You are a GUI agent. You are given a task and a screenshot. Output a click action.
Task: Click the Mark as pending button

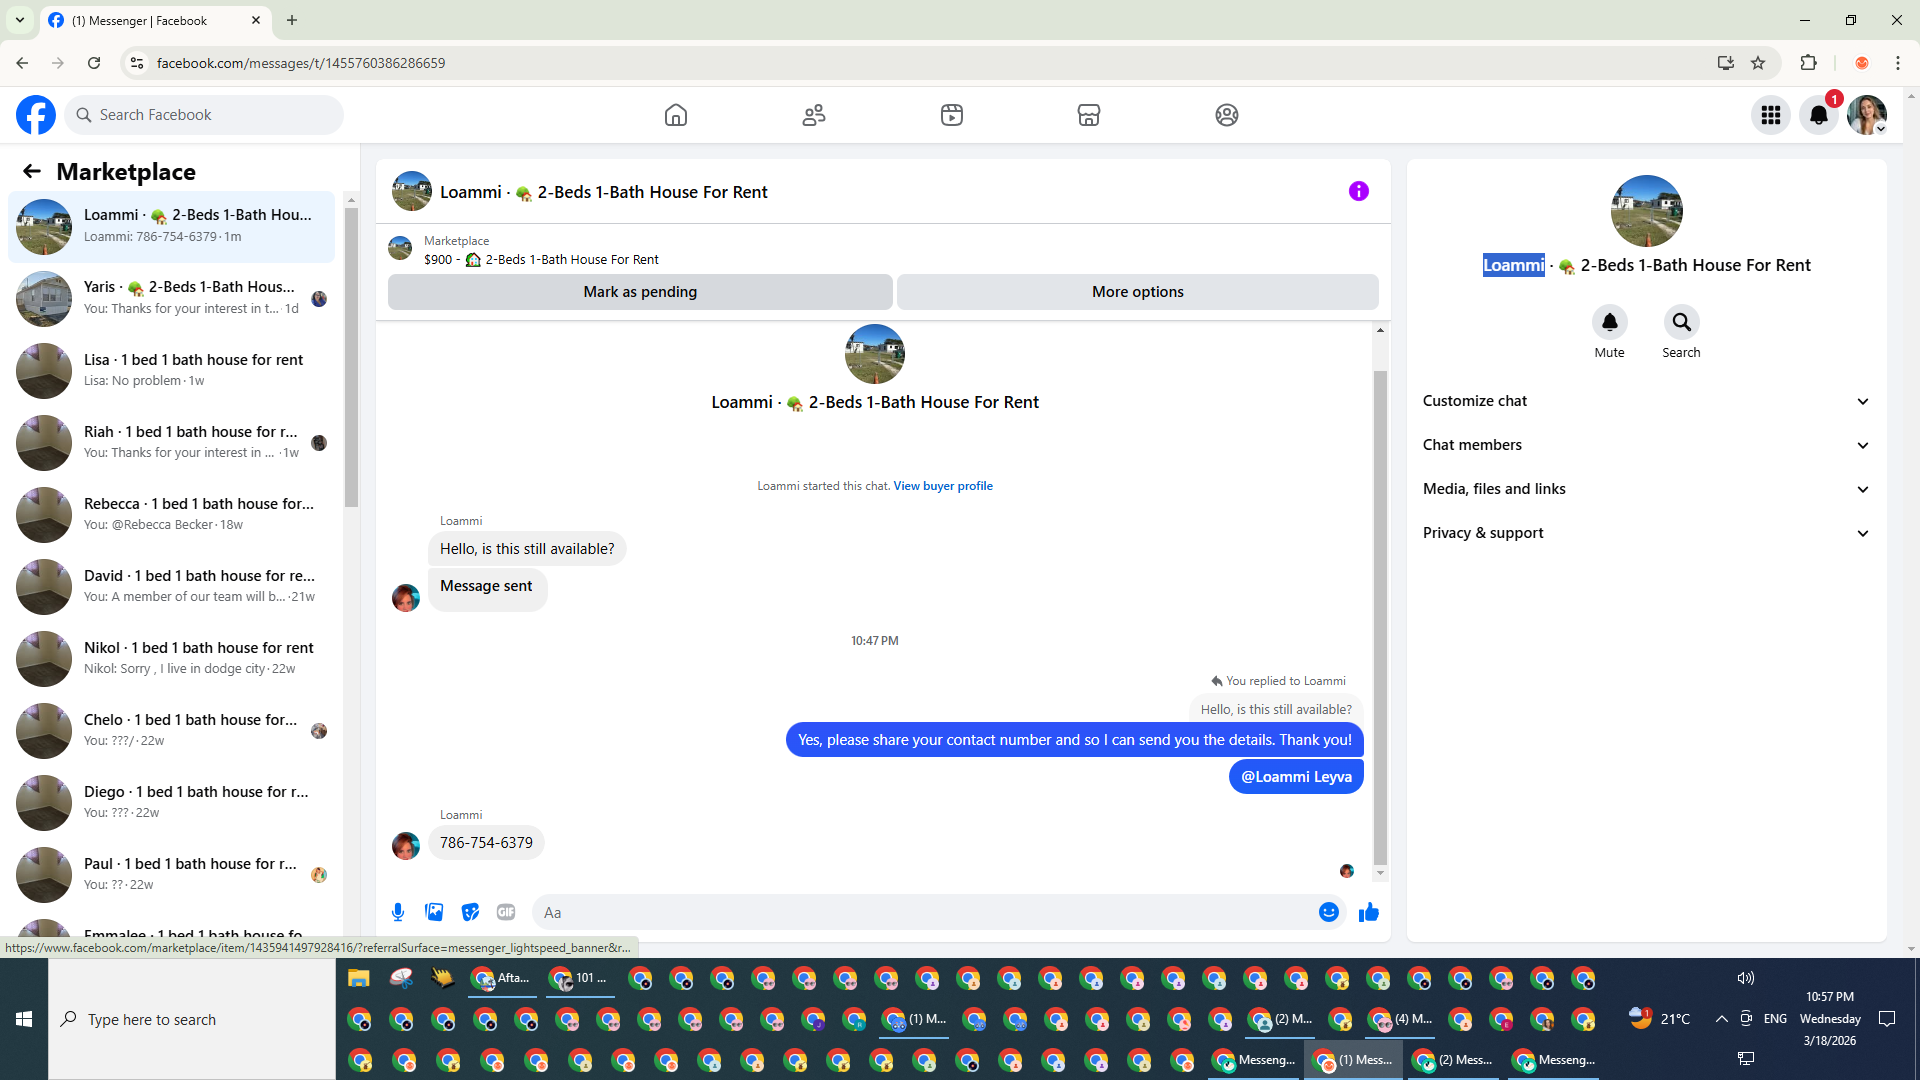click(x=640, y=292)
